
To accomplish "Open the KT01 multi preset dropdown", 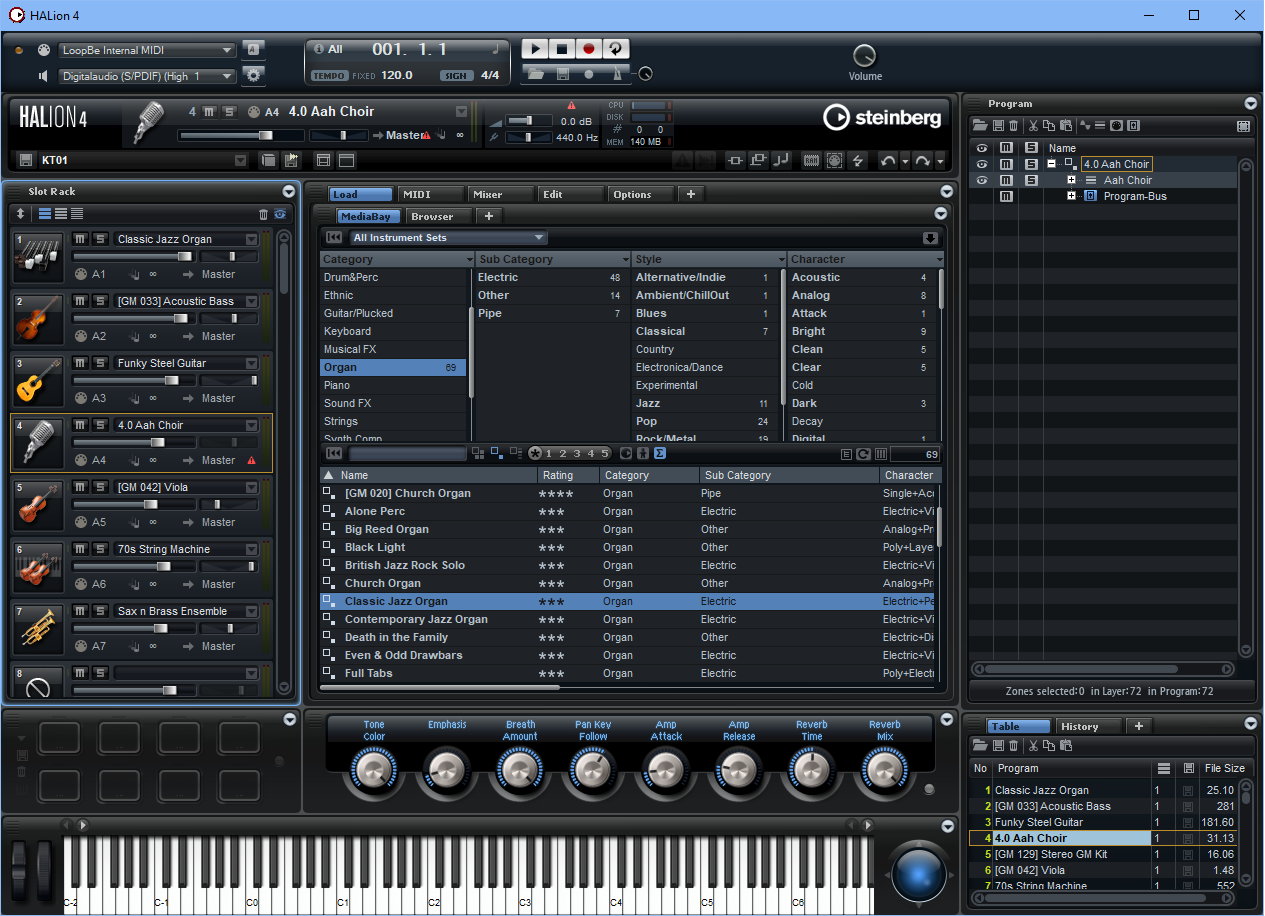I will (240, 160).
